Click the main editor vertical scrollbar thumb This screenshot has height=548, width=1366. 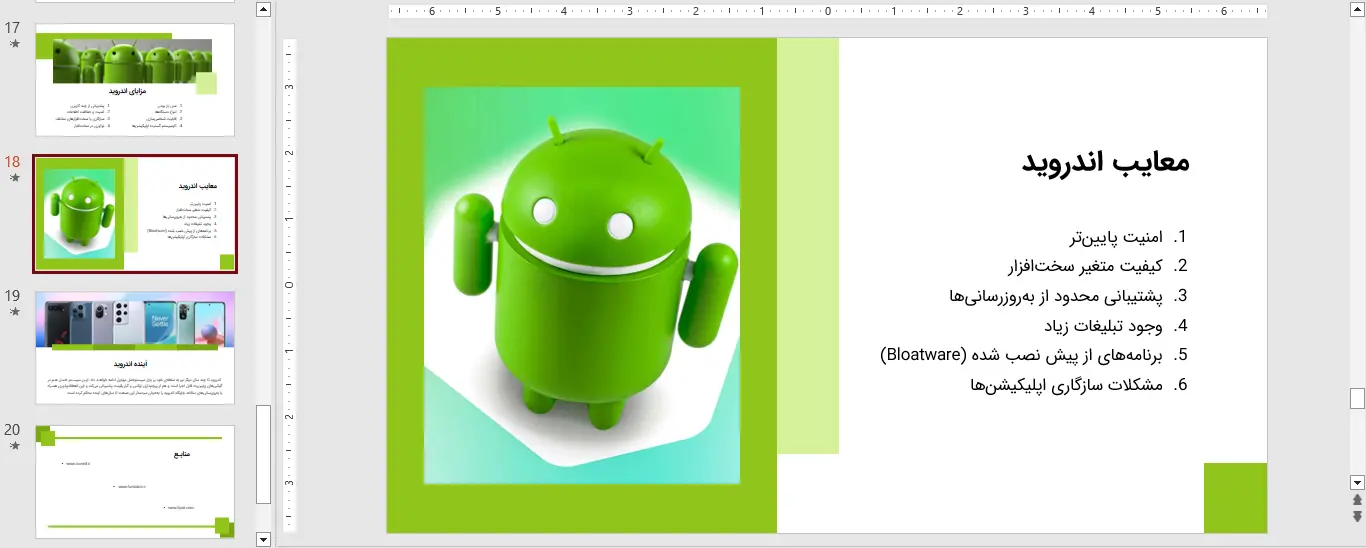[1357, 398]
